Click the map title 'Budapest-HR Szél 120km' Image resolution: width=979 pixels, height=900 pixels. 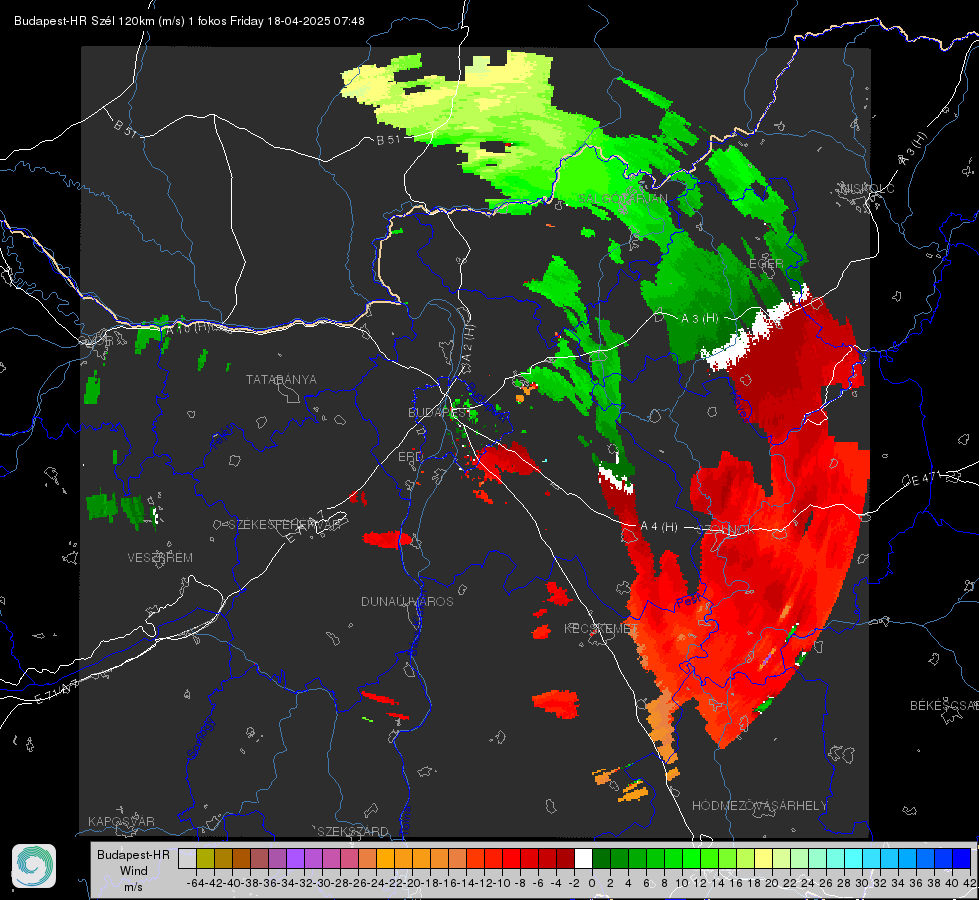pyautogui.click(x=84, y=21)
